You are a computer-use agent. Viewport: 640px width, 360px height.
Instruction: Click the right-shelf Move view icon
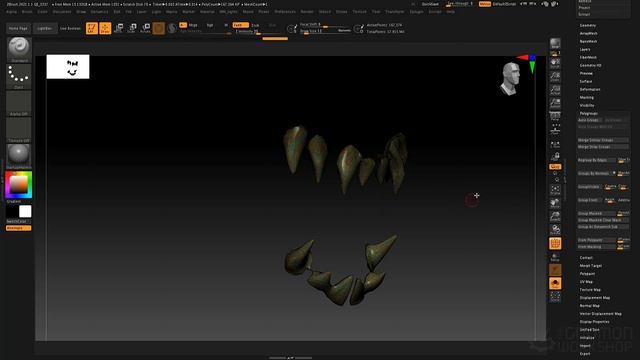point(555,203)
